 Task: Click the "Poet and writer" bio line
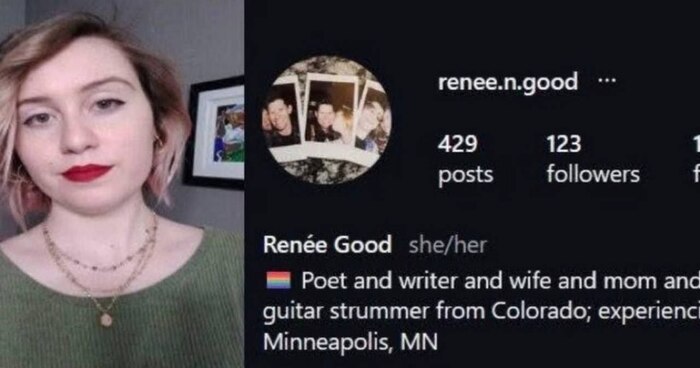pyautogui.click(x=500, y=281)
